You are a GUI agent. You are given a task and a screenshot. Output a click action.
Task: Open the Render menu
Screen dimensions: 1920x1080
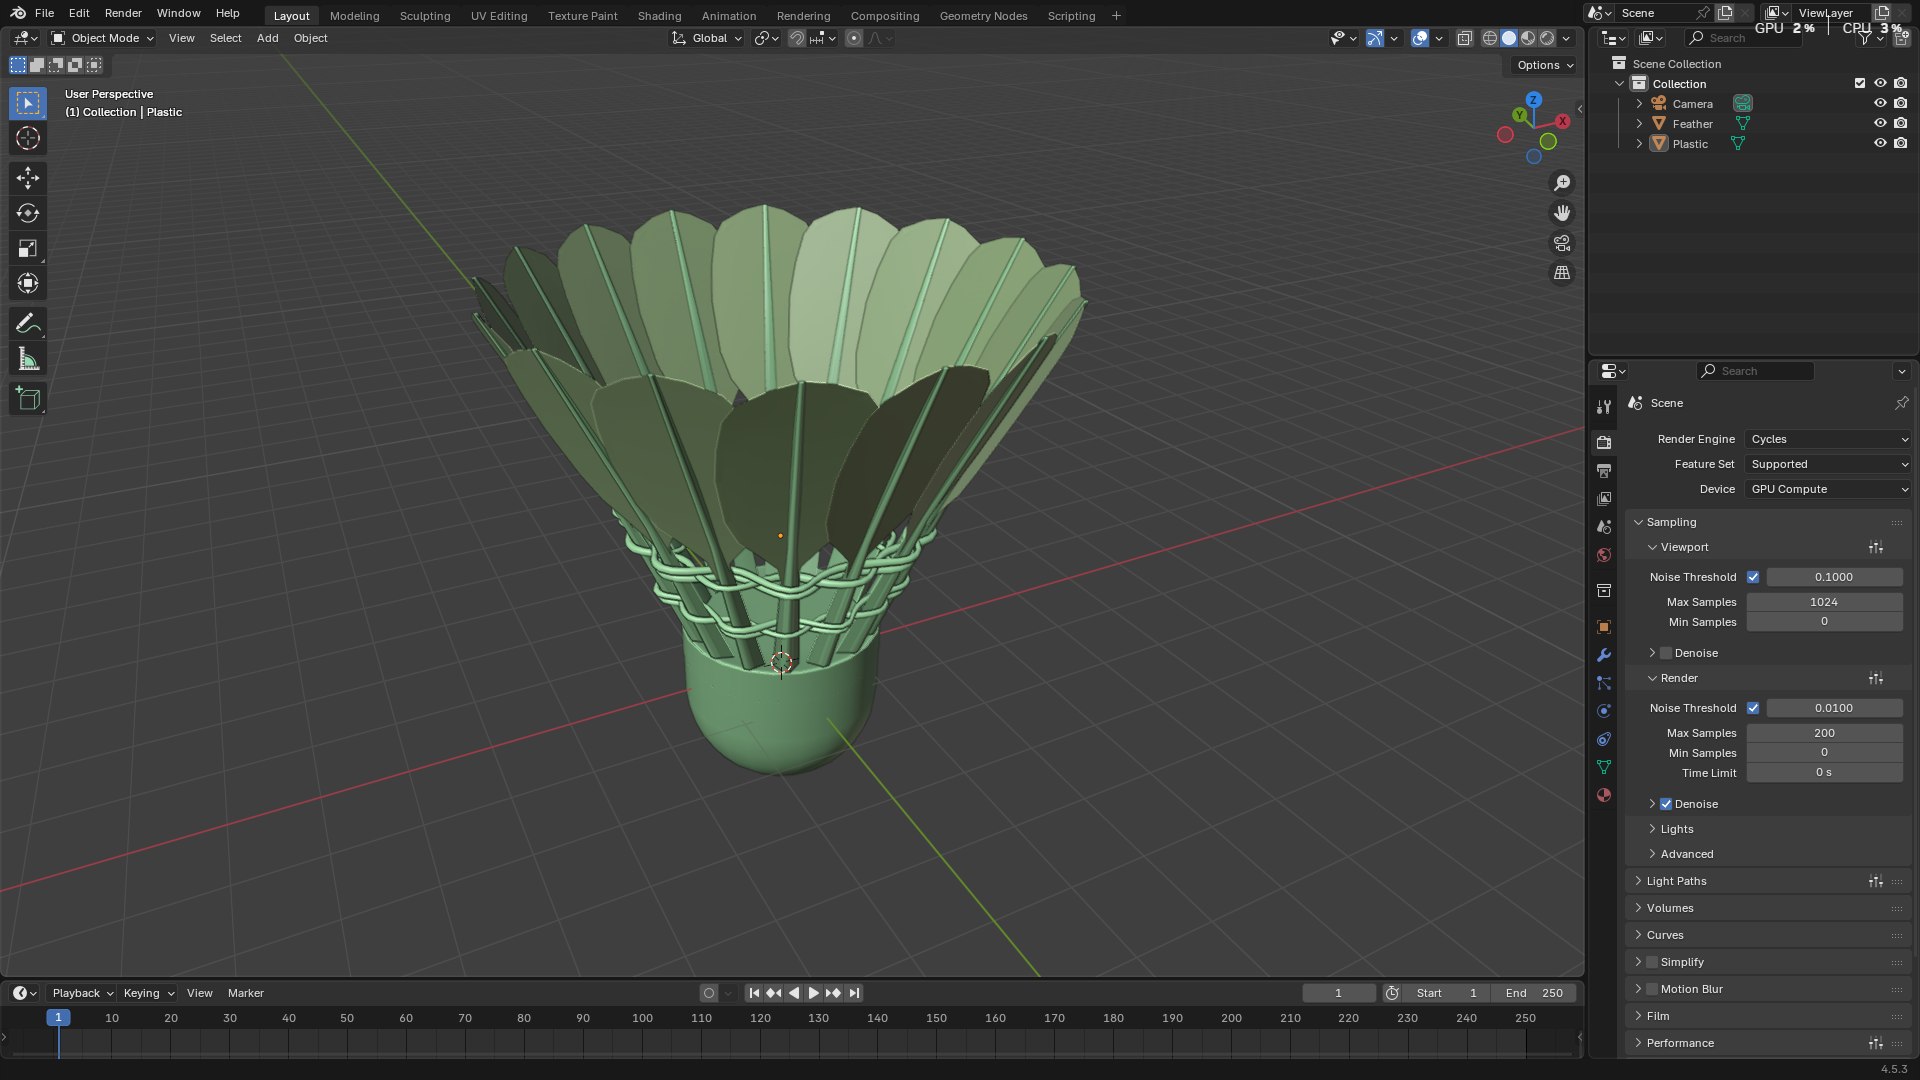pos(123,13)
